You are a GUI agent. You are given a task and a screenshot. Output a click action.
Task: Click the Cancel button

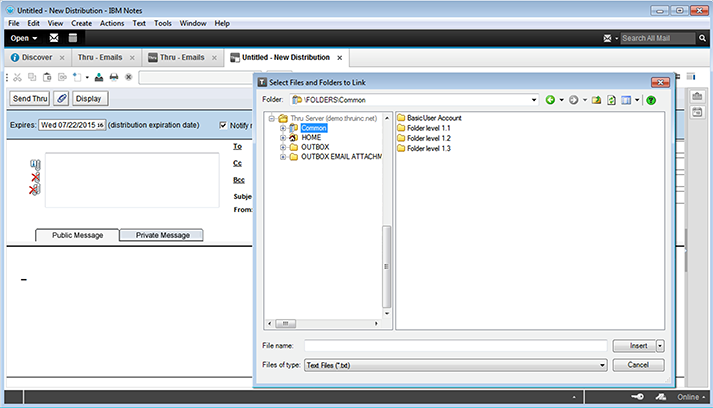pos(638,365)
